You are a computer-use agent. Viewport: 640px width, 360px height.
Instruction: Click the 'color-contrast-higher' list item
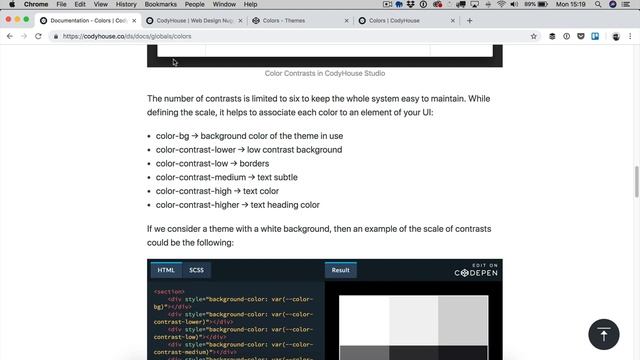point(238,205)
